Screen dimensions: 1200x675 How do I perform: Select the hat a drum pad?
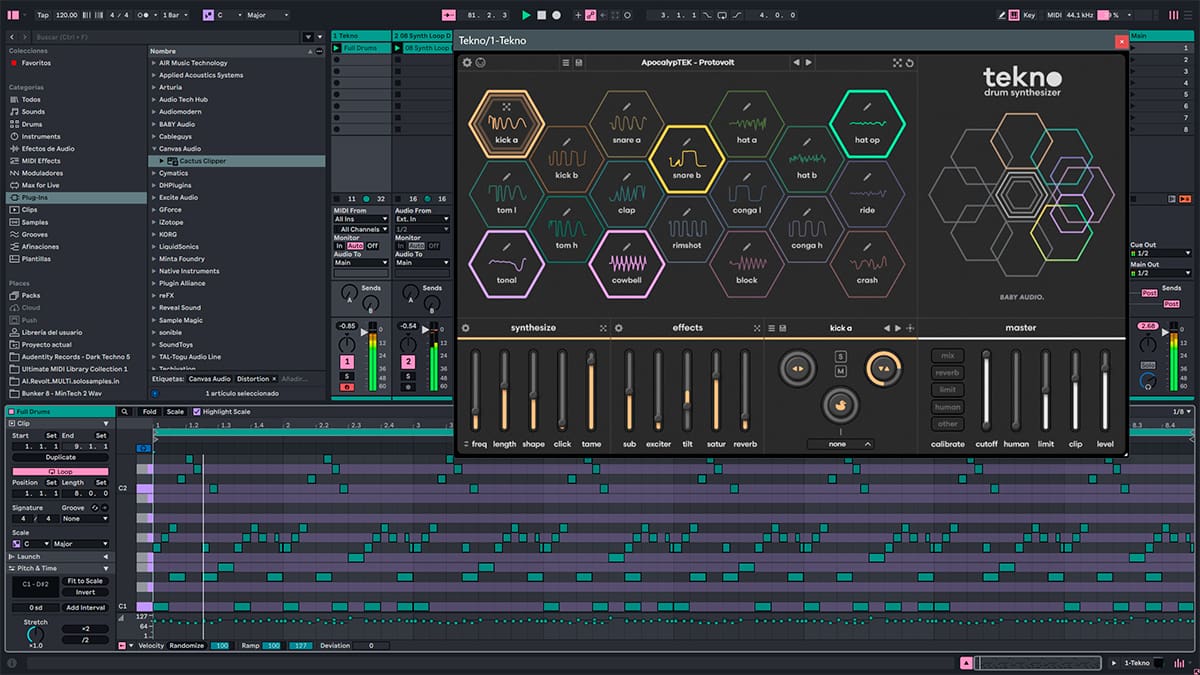click(x=747, y=125)
